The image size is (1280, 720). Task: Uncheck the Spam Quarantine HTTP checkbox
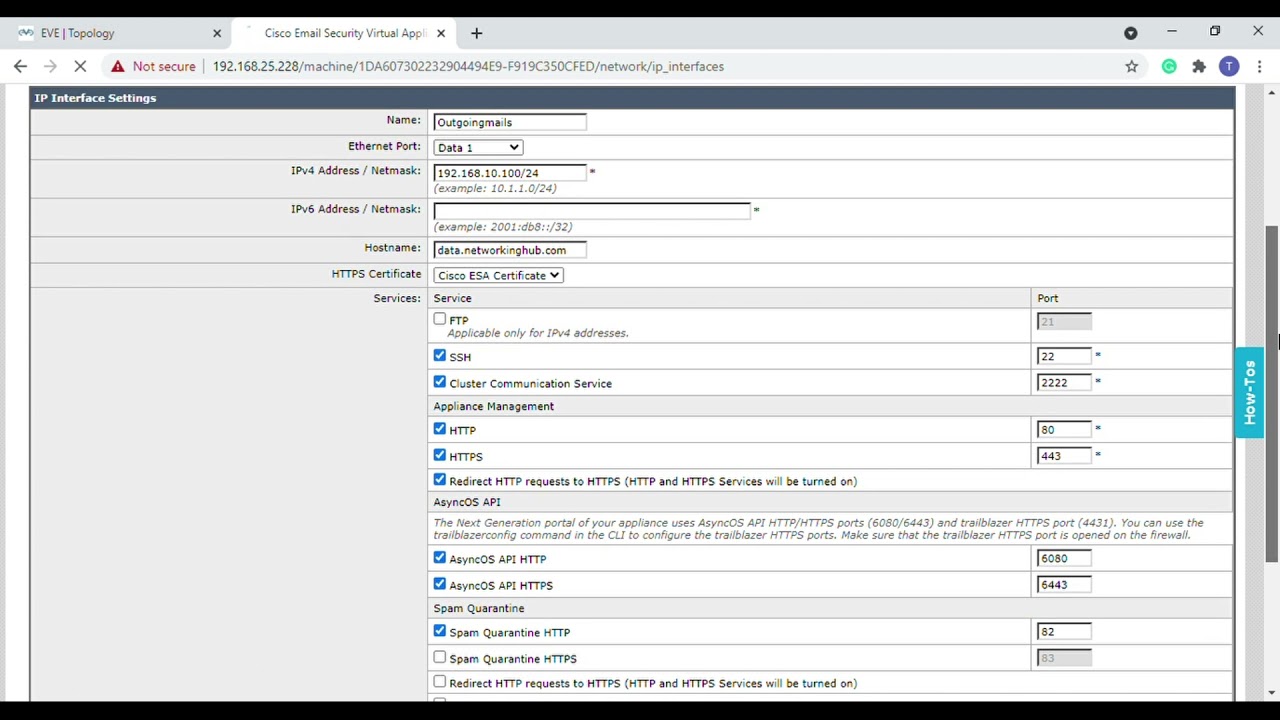point(440,631)
